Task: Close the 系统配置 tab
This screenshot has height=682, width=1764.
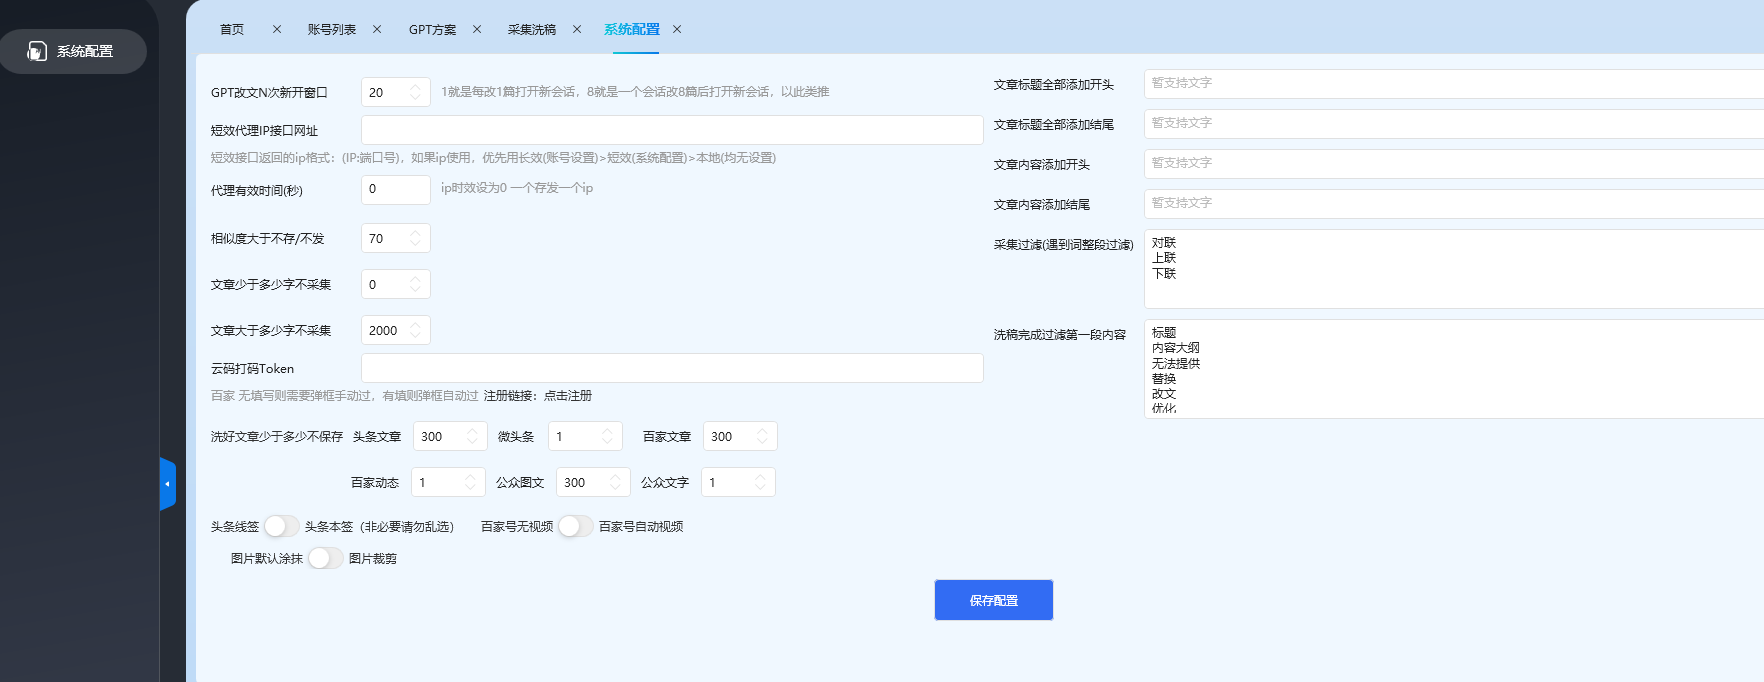Action: point(677,30)
